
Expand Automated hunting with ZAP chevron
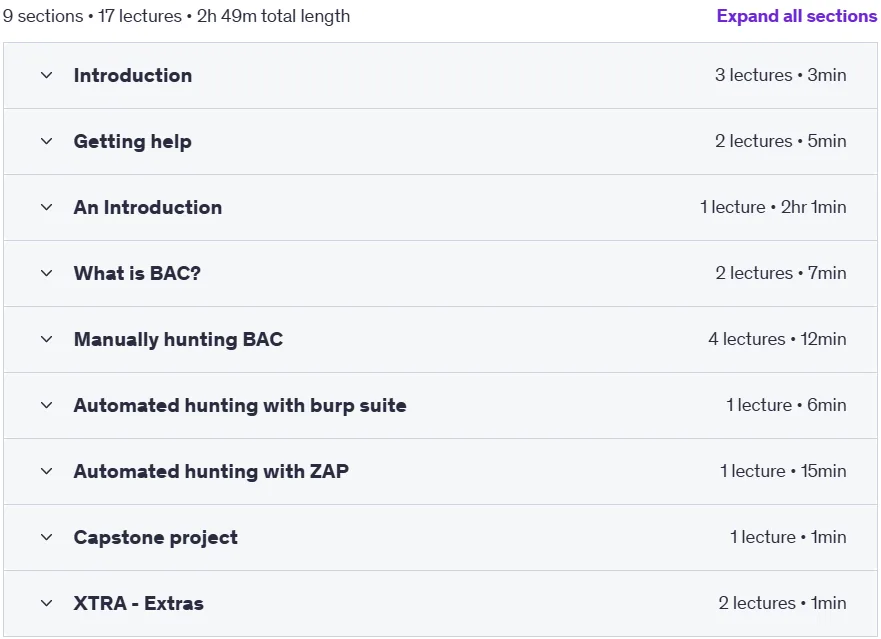(47, 471)
